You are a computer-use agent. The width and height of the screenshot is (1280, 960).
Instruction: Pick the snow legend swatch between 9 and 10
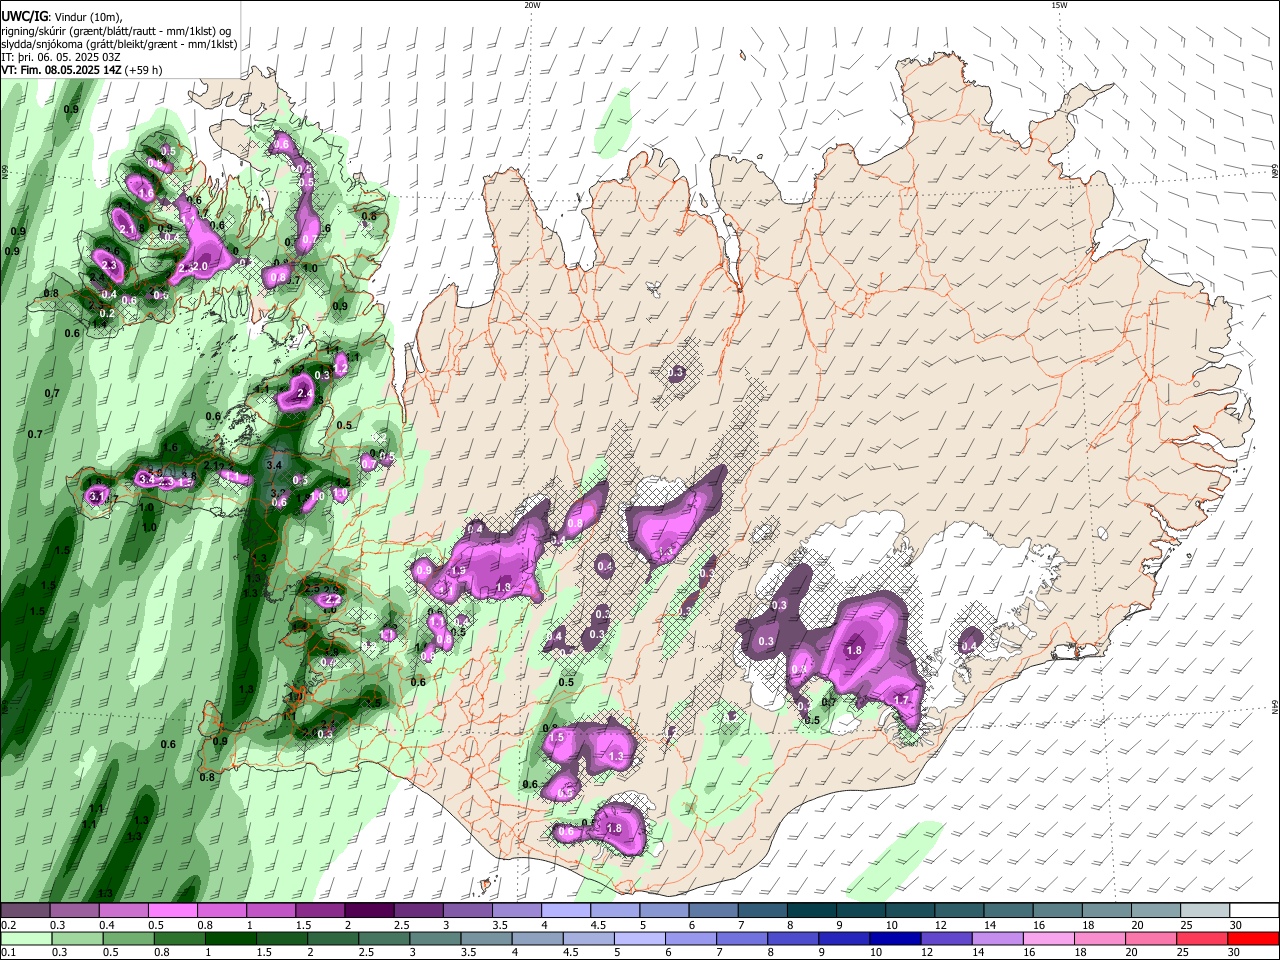click(861, 911)
